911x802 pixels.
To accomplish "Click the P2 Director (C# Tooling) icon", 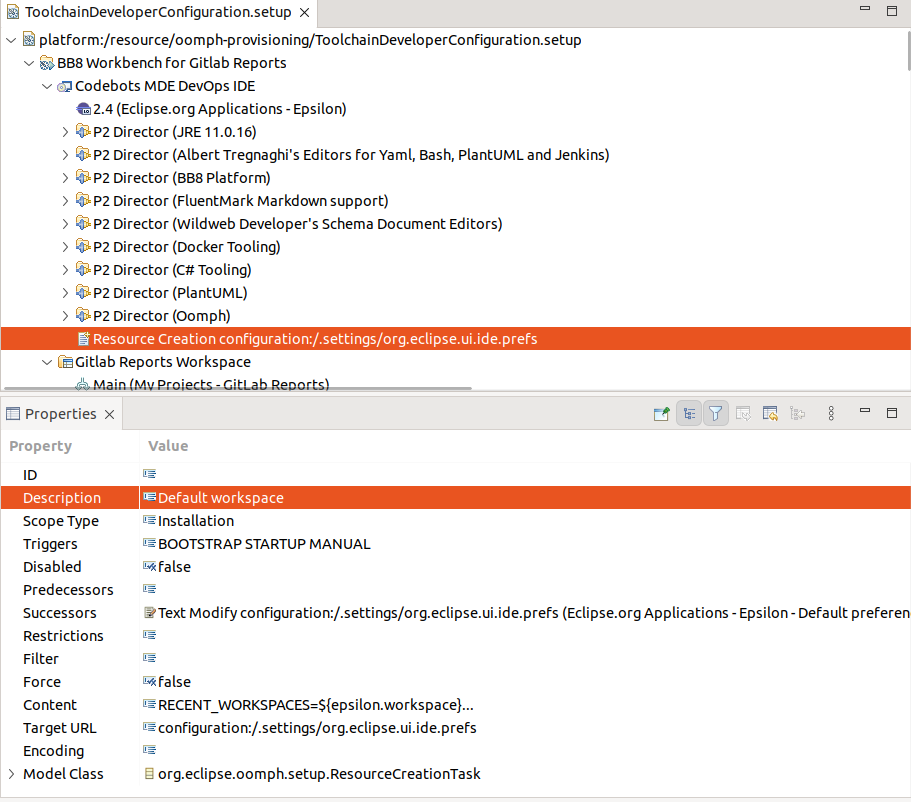I will (84, 269).
